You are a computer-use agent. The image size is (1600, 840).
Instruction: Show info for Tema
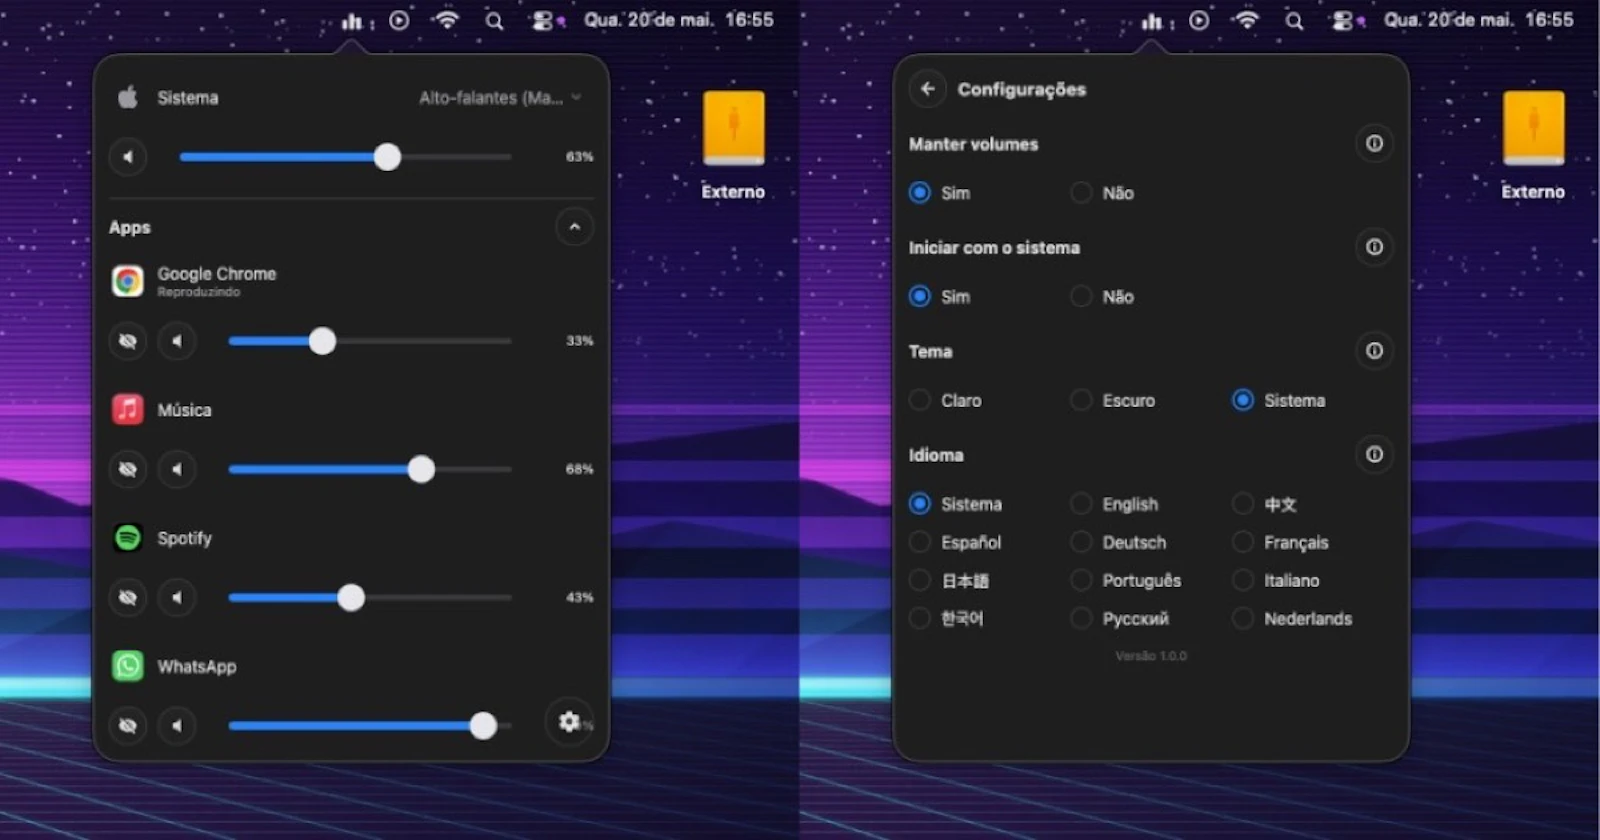[1375, 351]
